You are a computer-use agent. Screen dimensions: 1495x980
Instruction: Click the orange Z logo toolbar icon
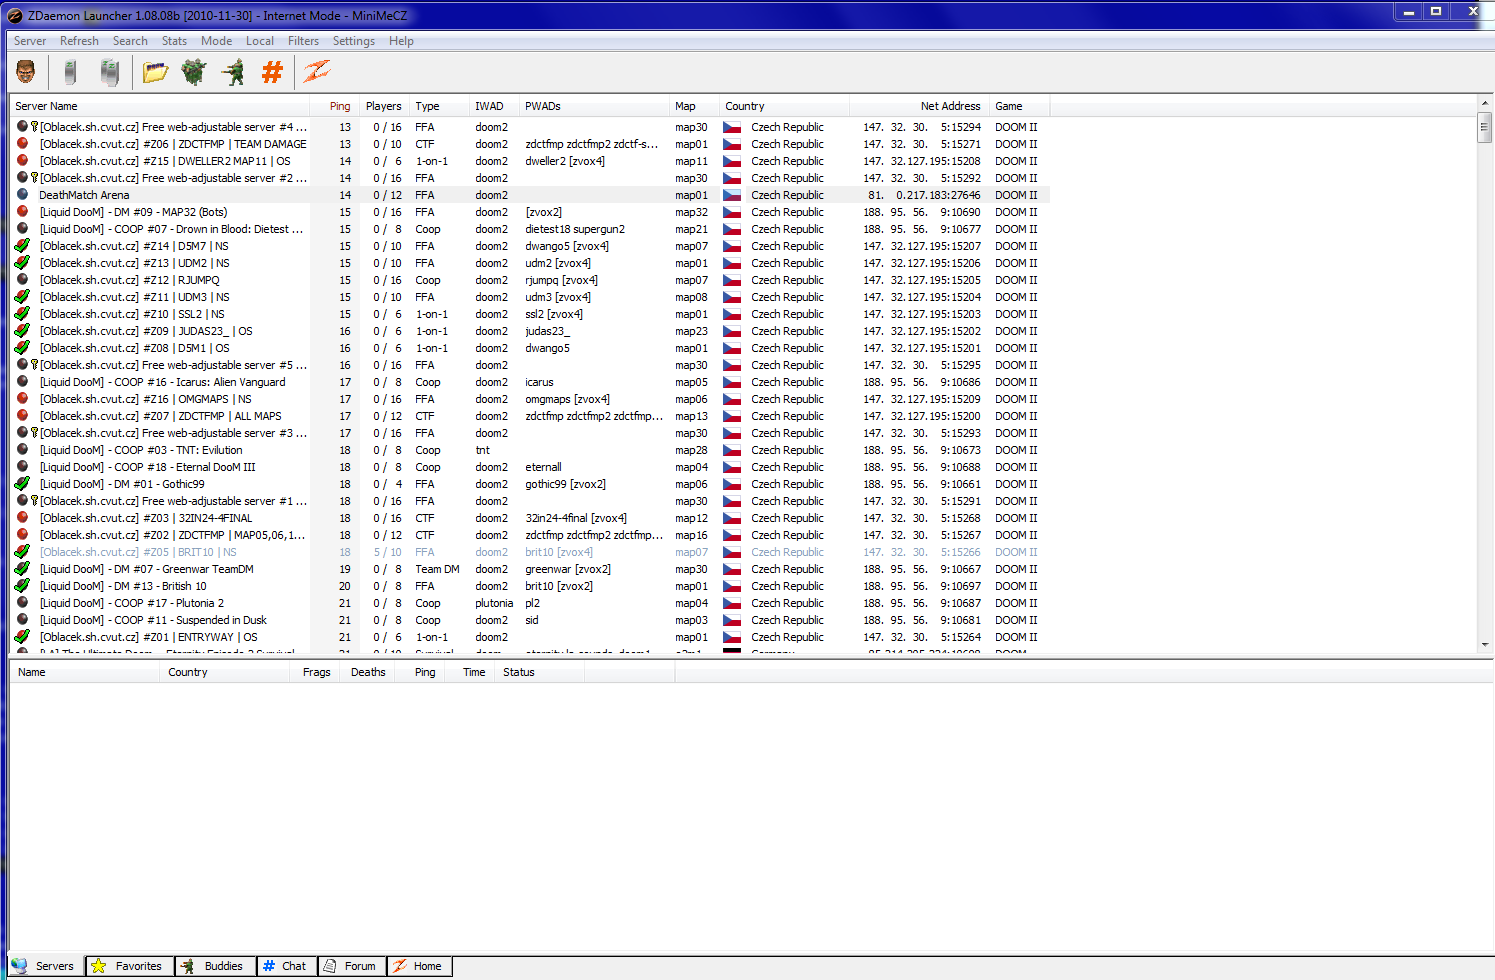(x=317, y=71)
